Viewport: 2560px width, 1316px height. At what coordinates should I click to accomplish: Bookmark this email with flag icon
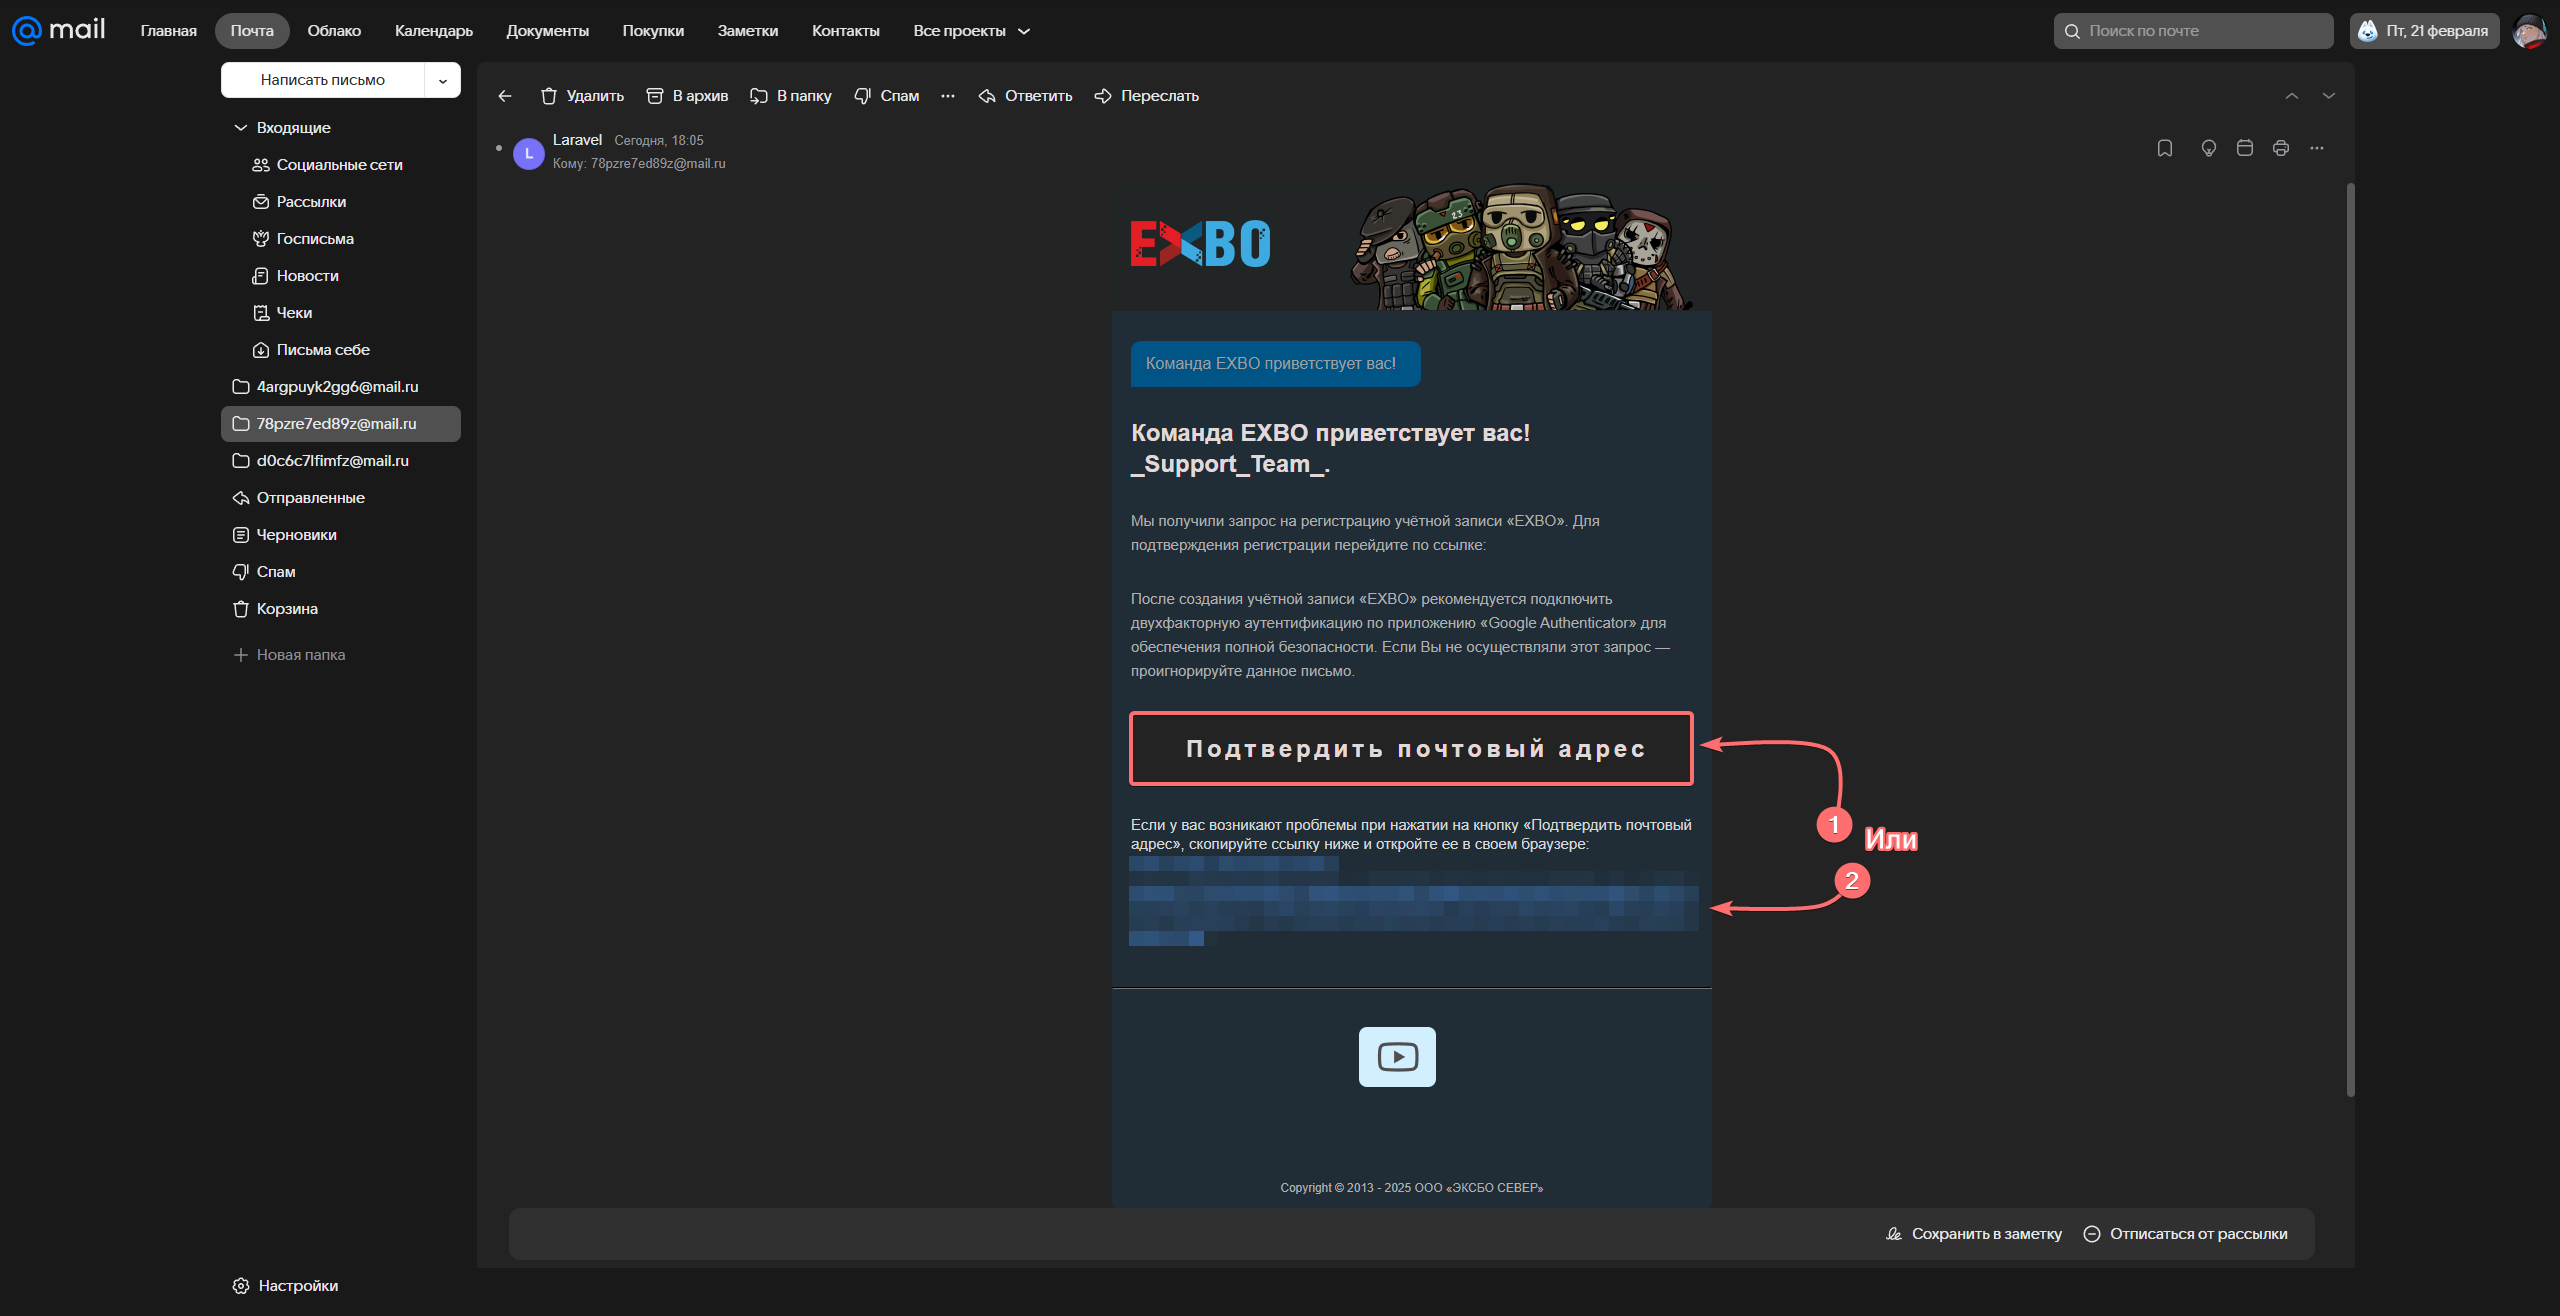2165,148
